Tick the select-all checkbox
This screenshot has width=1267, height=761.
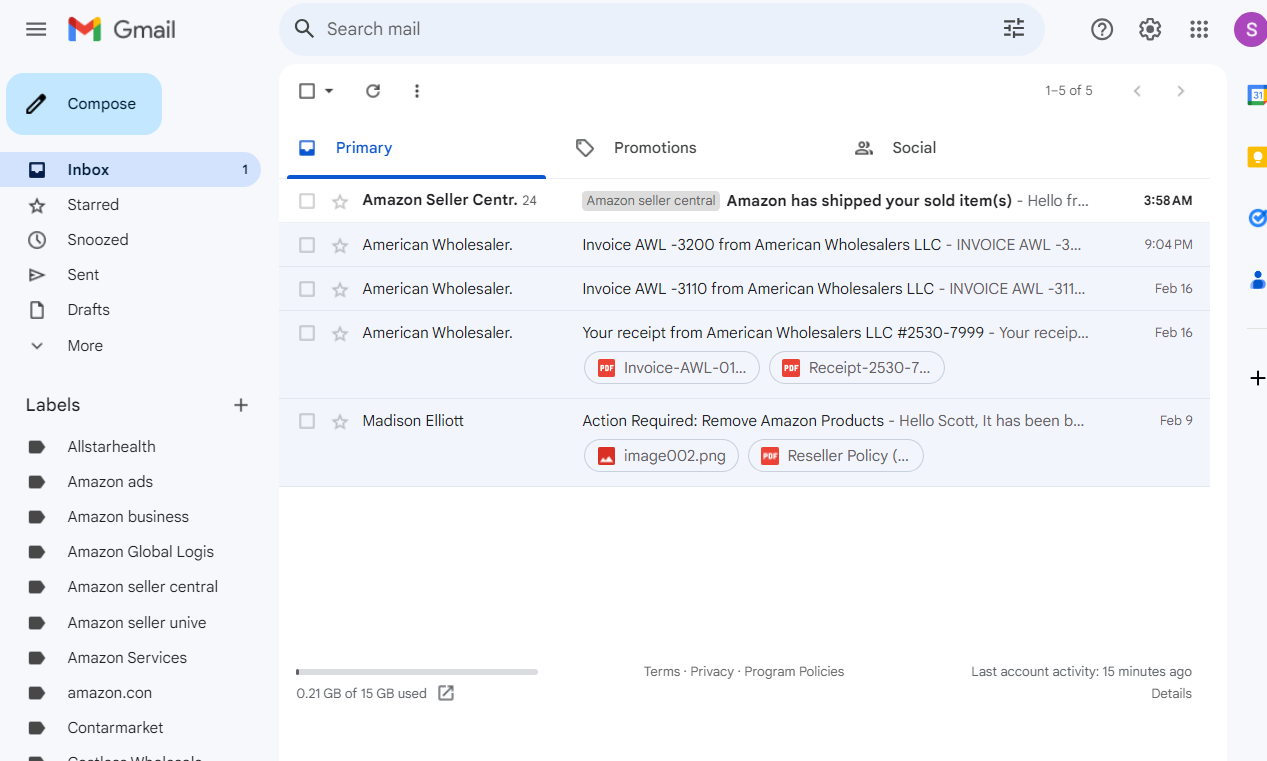(307, 91)
